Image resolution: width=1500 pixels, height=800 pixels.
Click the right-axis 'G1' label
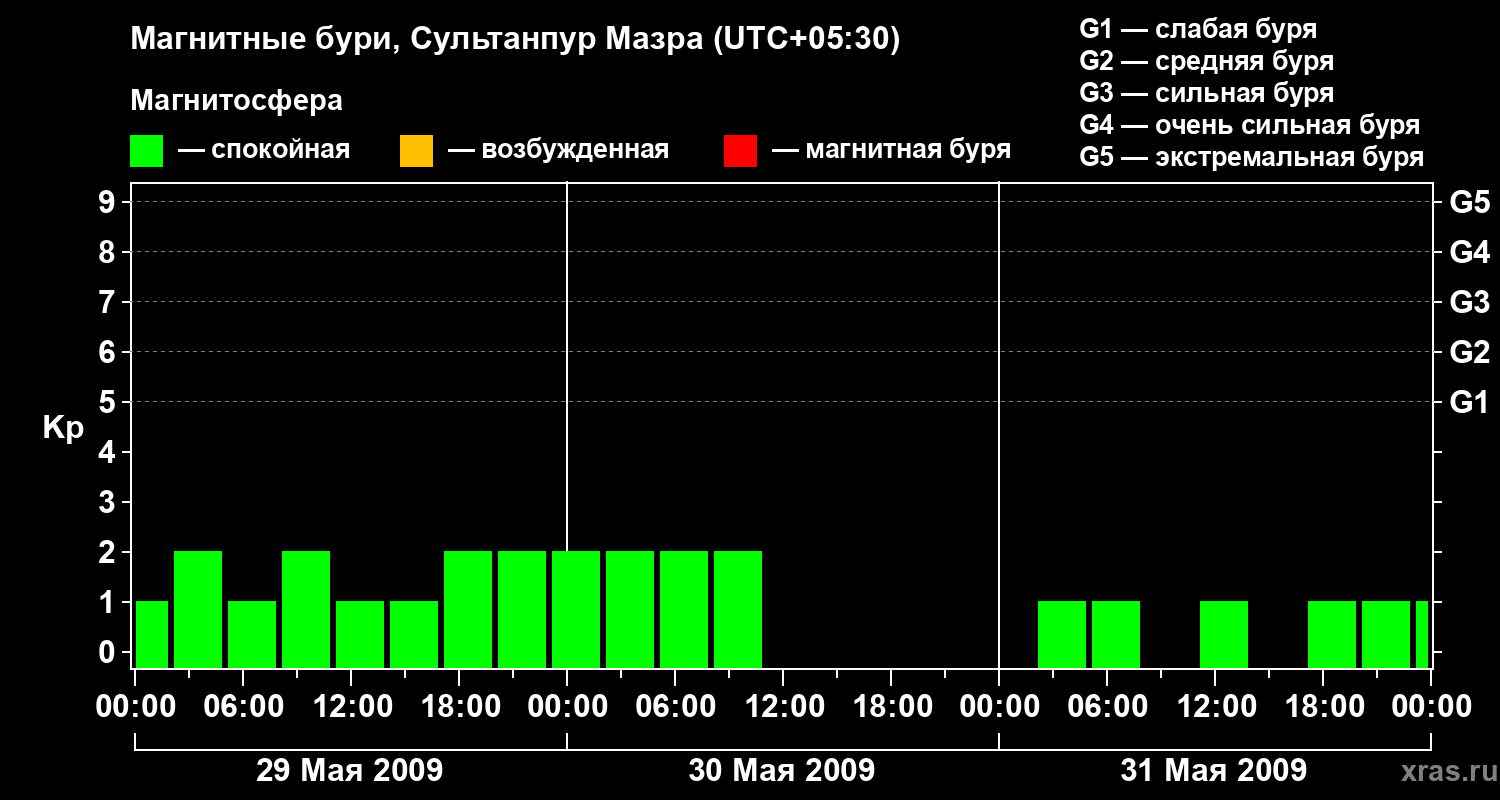click(x=1469, y=402)
